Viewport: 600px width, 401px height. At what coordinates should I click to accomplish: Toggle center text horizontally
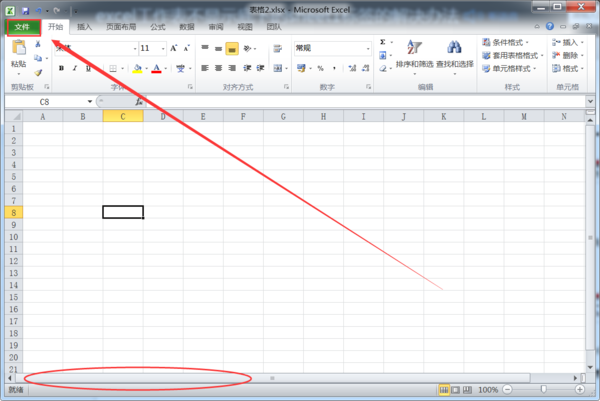218,68
